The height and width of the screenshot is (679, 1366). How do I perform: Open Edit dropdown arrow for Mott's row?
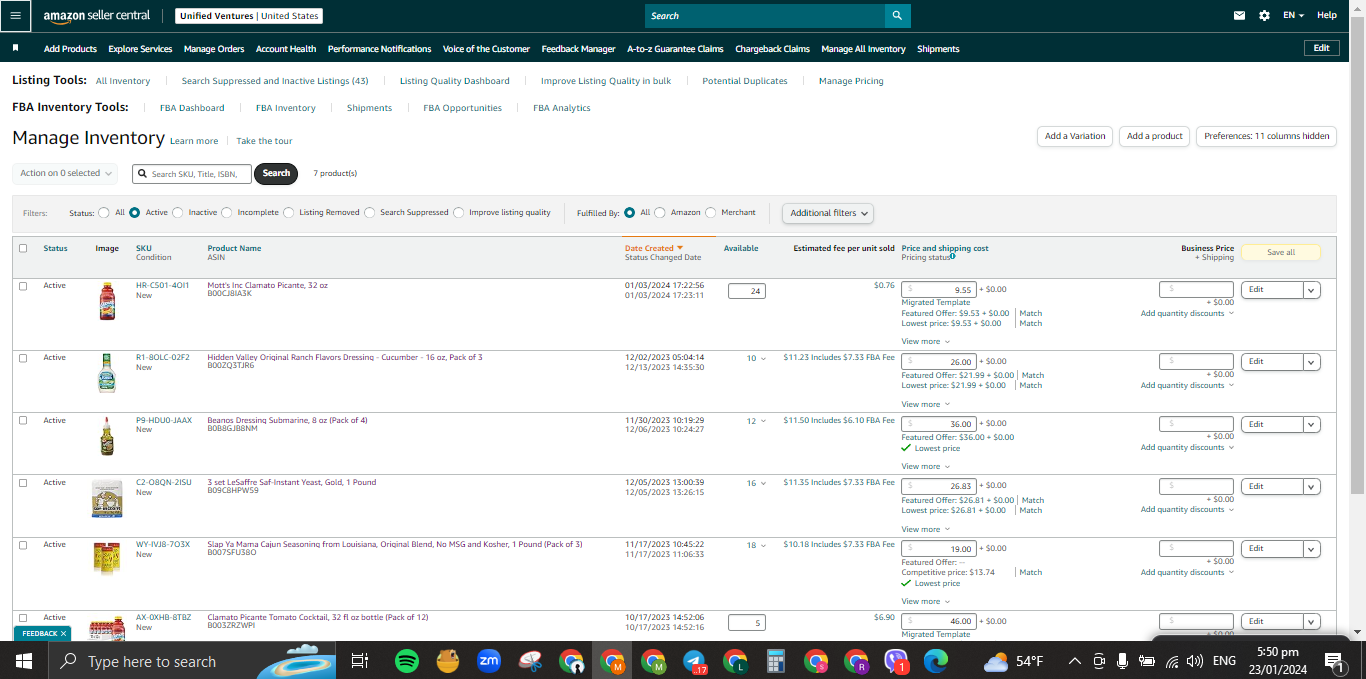1312,290
